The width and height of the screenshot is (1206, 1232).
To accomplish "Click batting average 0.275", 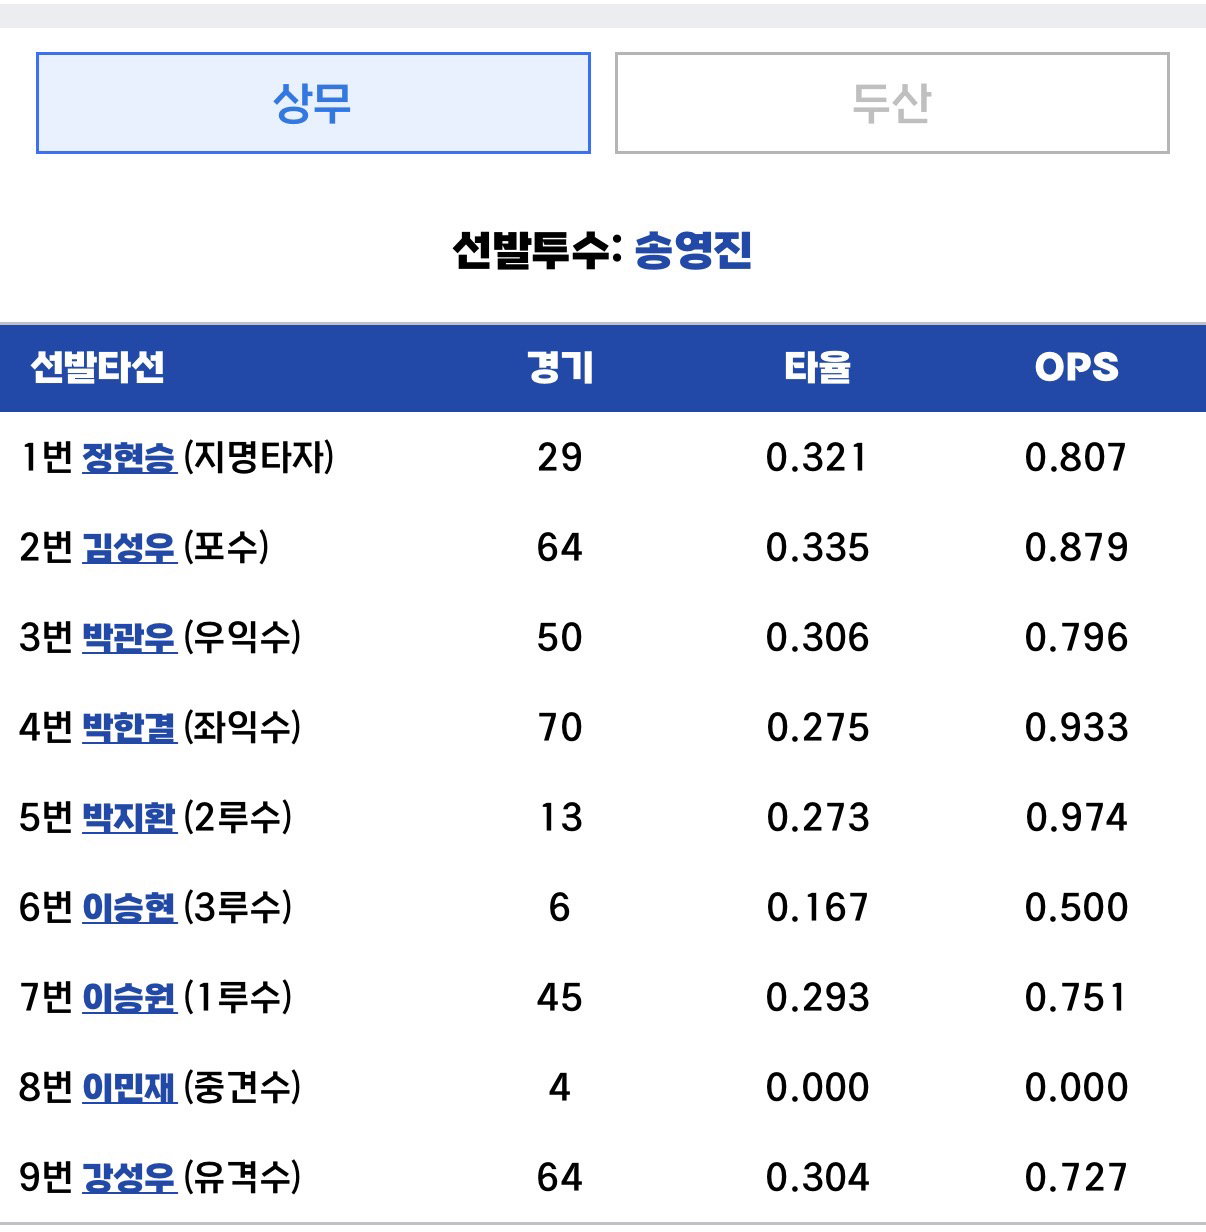I will [818, 727].
